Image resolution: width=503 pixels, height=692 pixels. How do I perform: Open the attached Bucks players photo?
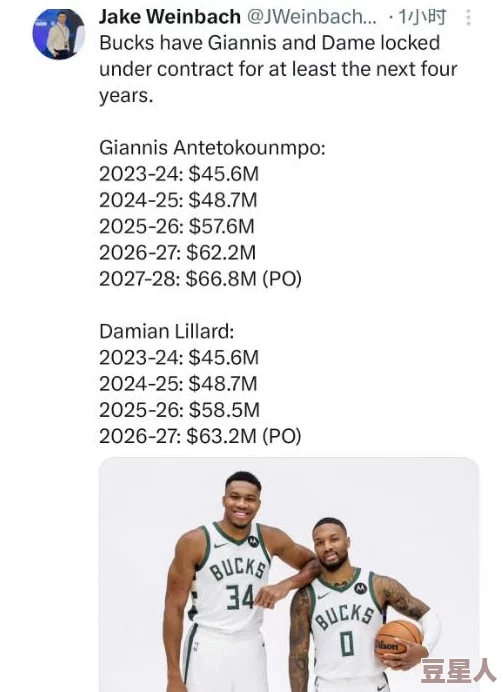tap(289, 574)
